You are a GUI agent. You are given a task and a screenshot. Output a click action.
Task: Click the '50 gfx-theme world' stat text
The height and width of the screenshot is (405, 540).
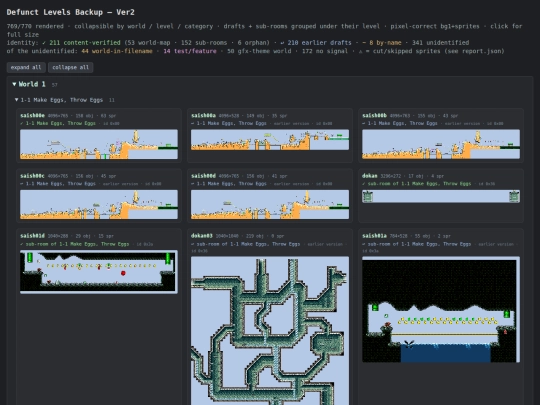coord(259,51)
